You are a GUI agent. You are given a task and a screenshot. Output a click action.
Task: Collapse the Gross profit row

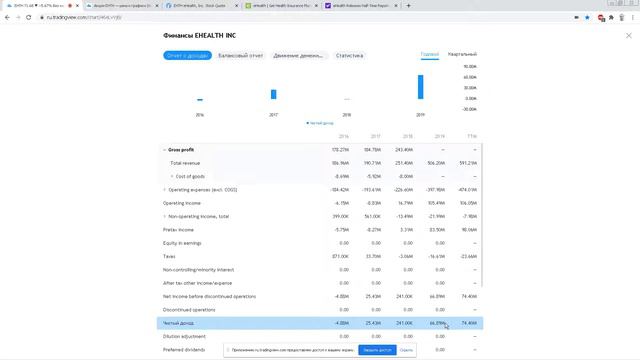tap(164, 150)
